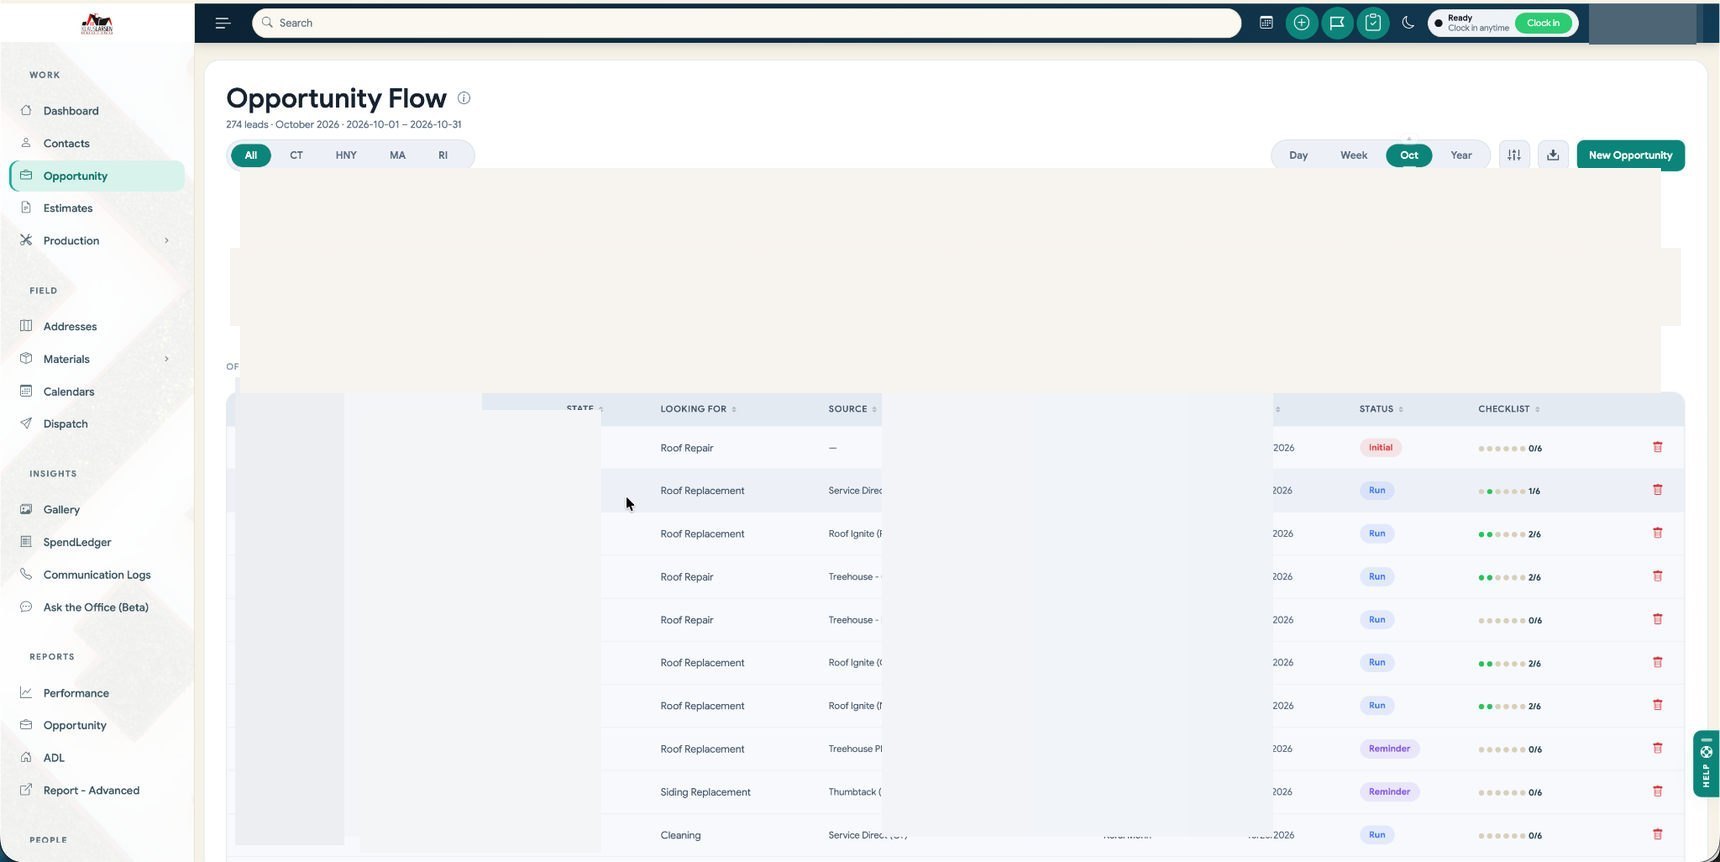This screenshot has height=862, width=1720.
Task: Open Ask the Office (Beta)
Action: tap(97, 607)
